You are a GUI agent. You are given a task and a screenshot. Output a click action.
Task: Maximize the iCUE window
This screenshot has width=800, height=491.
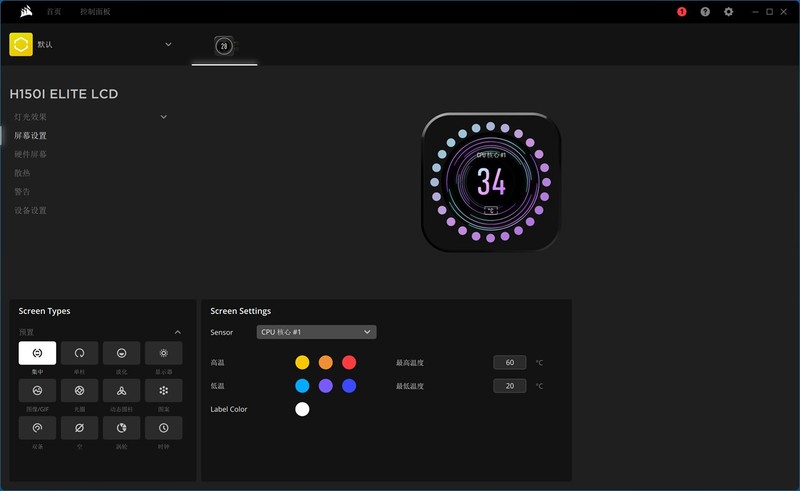coord(769,12)
